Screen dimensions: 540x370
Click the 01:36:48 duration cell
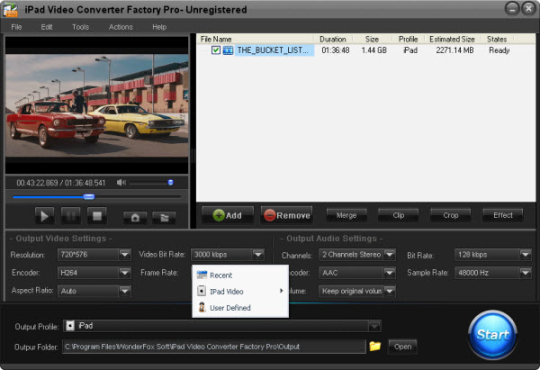335,50
